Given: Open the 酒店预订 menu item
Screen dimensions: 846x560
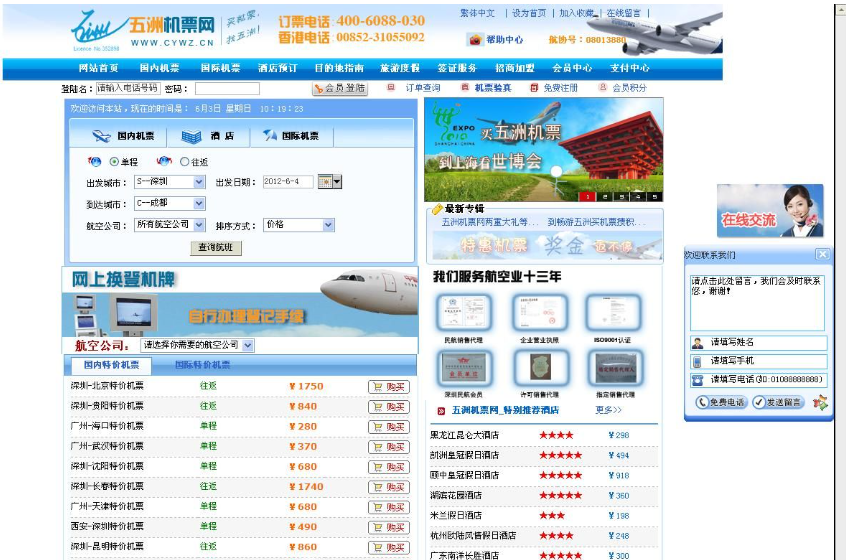Looking at the screenshot, I should pyautogui.click(x=277, y=68).
